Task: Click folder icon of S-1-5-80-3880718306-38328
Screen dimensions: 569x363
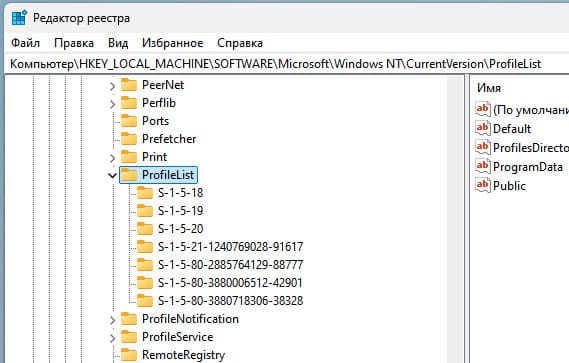Action: tap(145, 301)
